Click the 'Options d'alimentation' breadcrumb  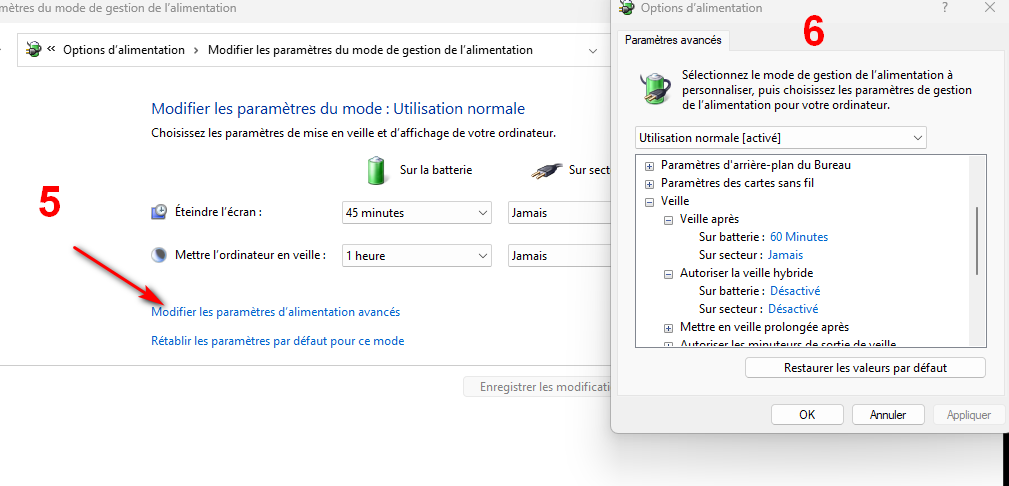(124, 50)
